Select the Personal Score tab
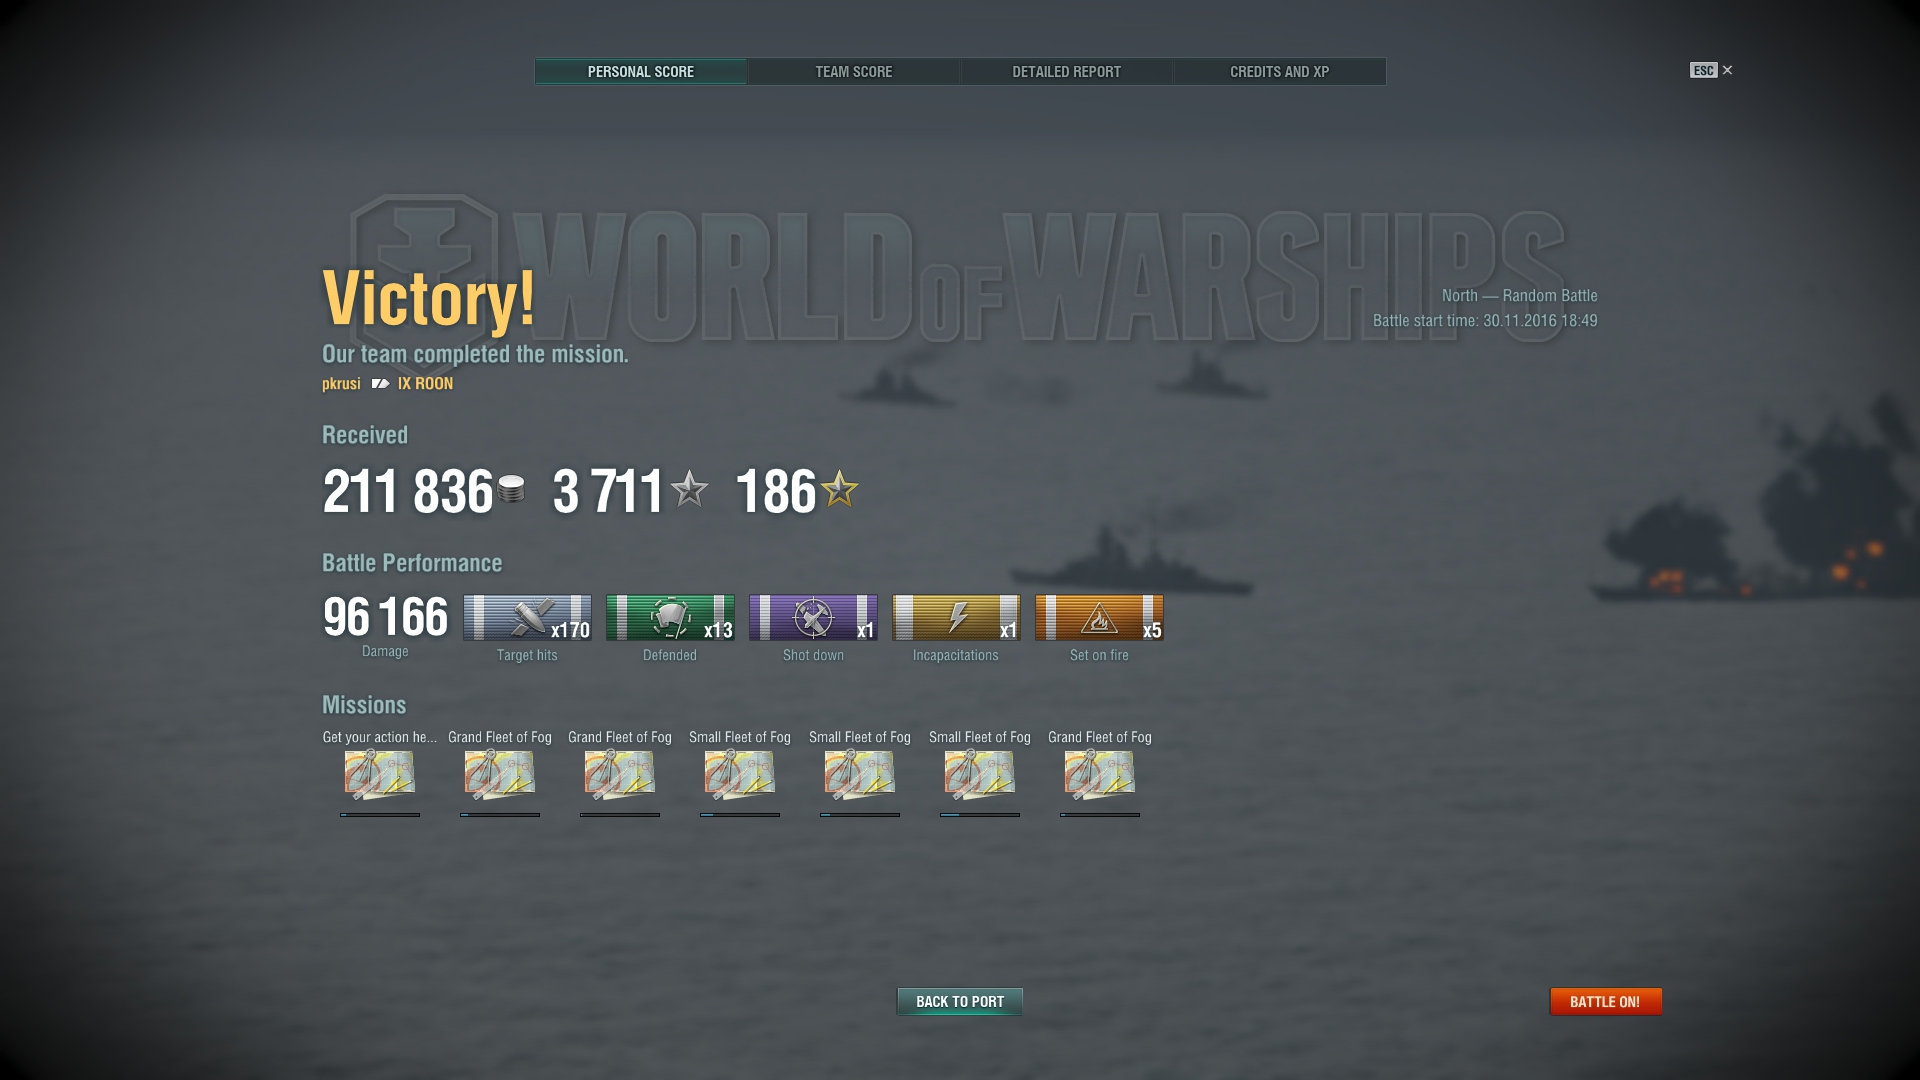 tap(640, 72)
